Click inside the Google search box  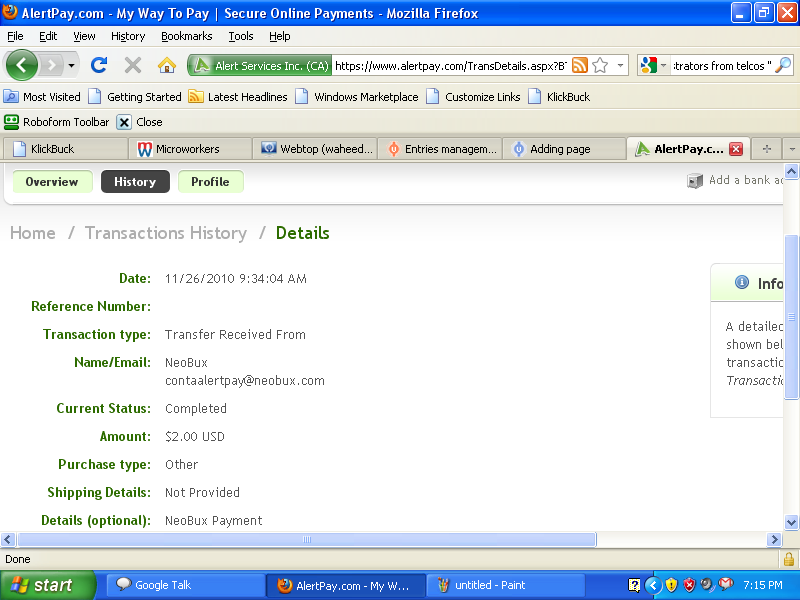[x=721, y=65]
